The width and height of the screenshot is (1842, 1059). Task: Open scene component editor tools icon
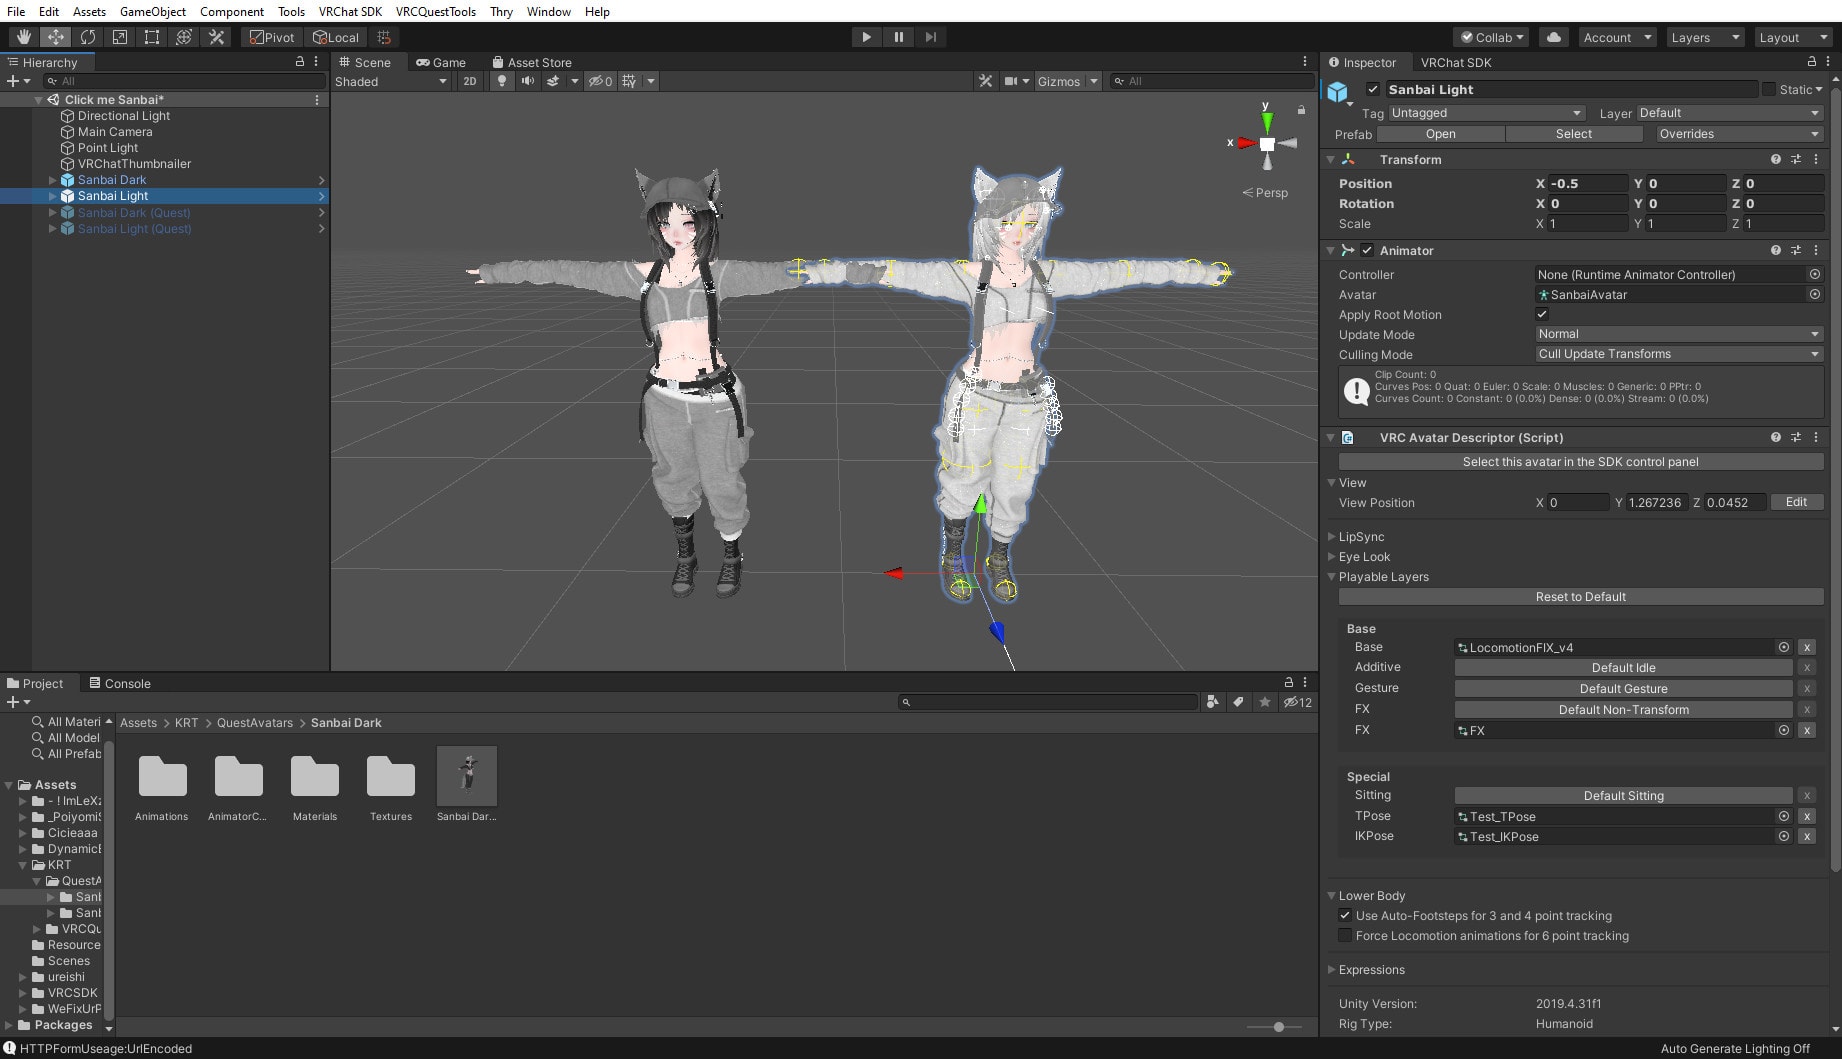(985, 81)
